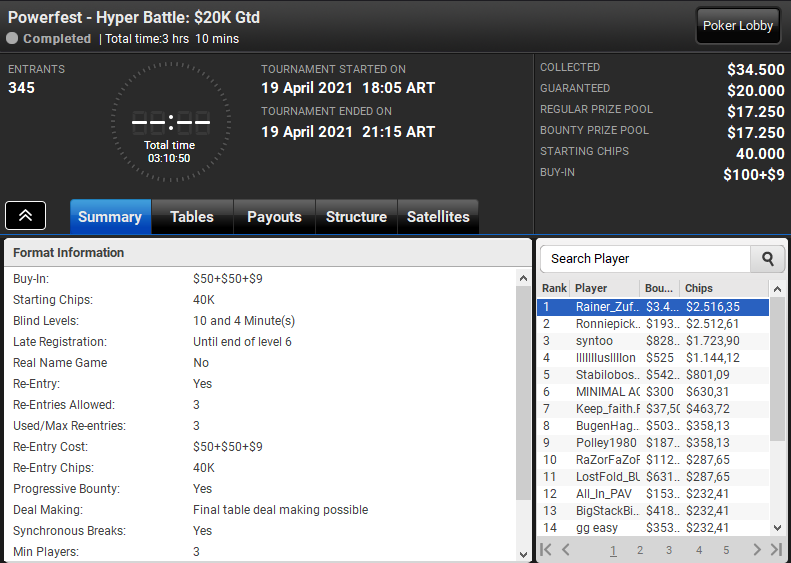
Task: Go to page 3 of rankings
Action: click(669, 550)
